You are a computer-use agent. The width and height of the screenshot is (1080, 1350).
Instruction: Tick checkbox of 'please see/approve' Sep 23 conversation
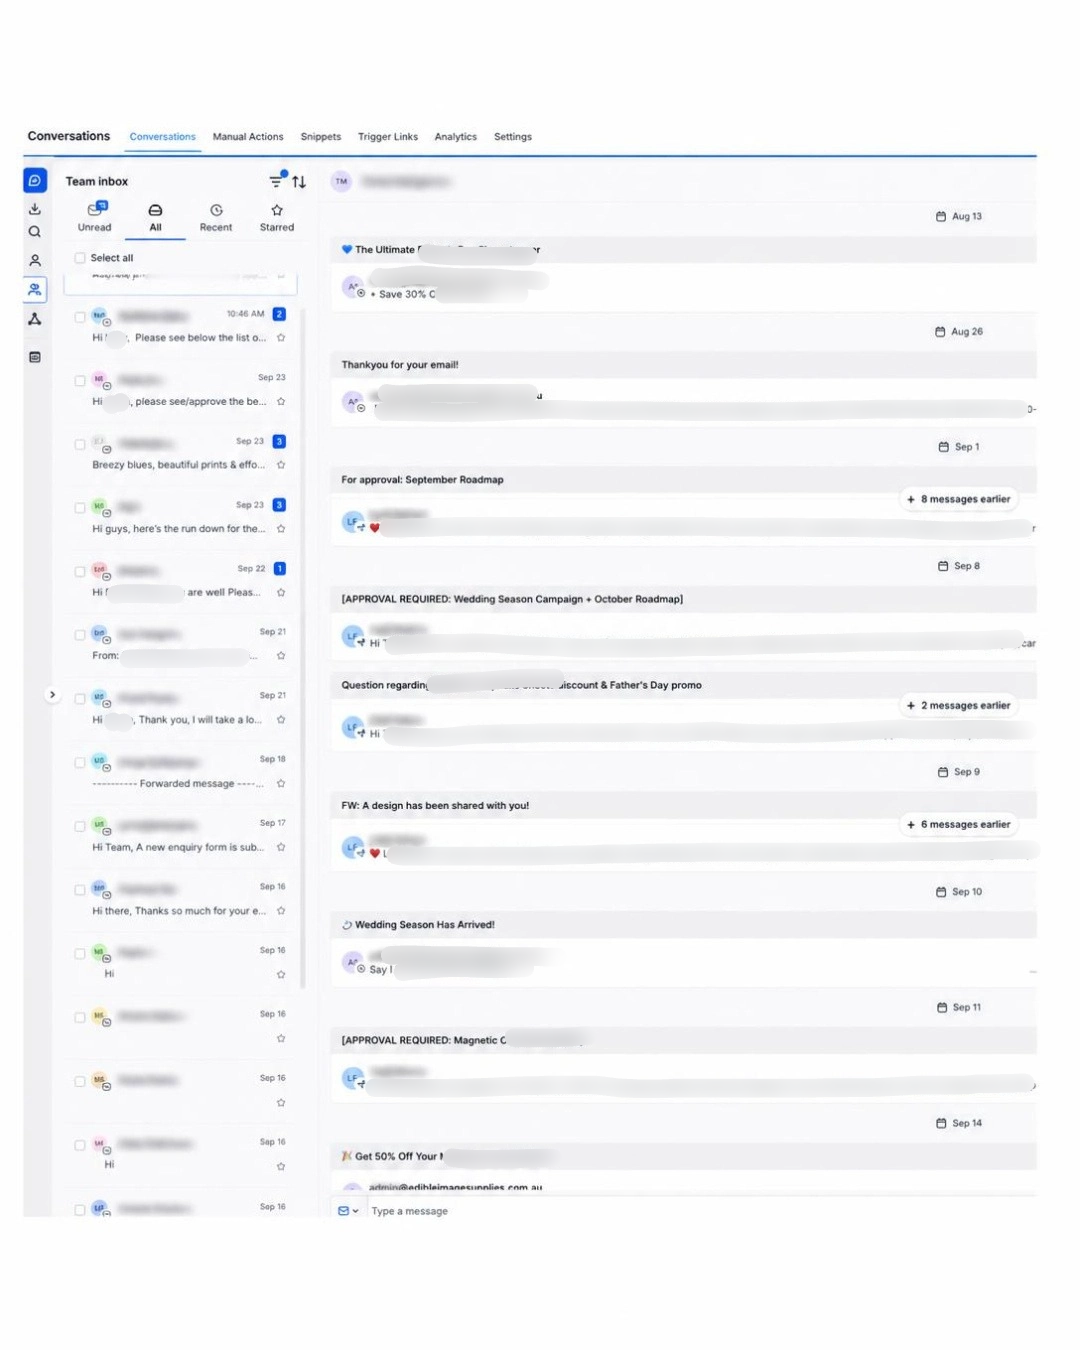click(x=80, y=381)
